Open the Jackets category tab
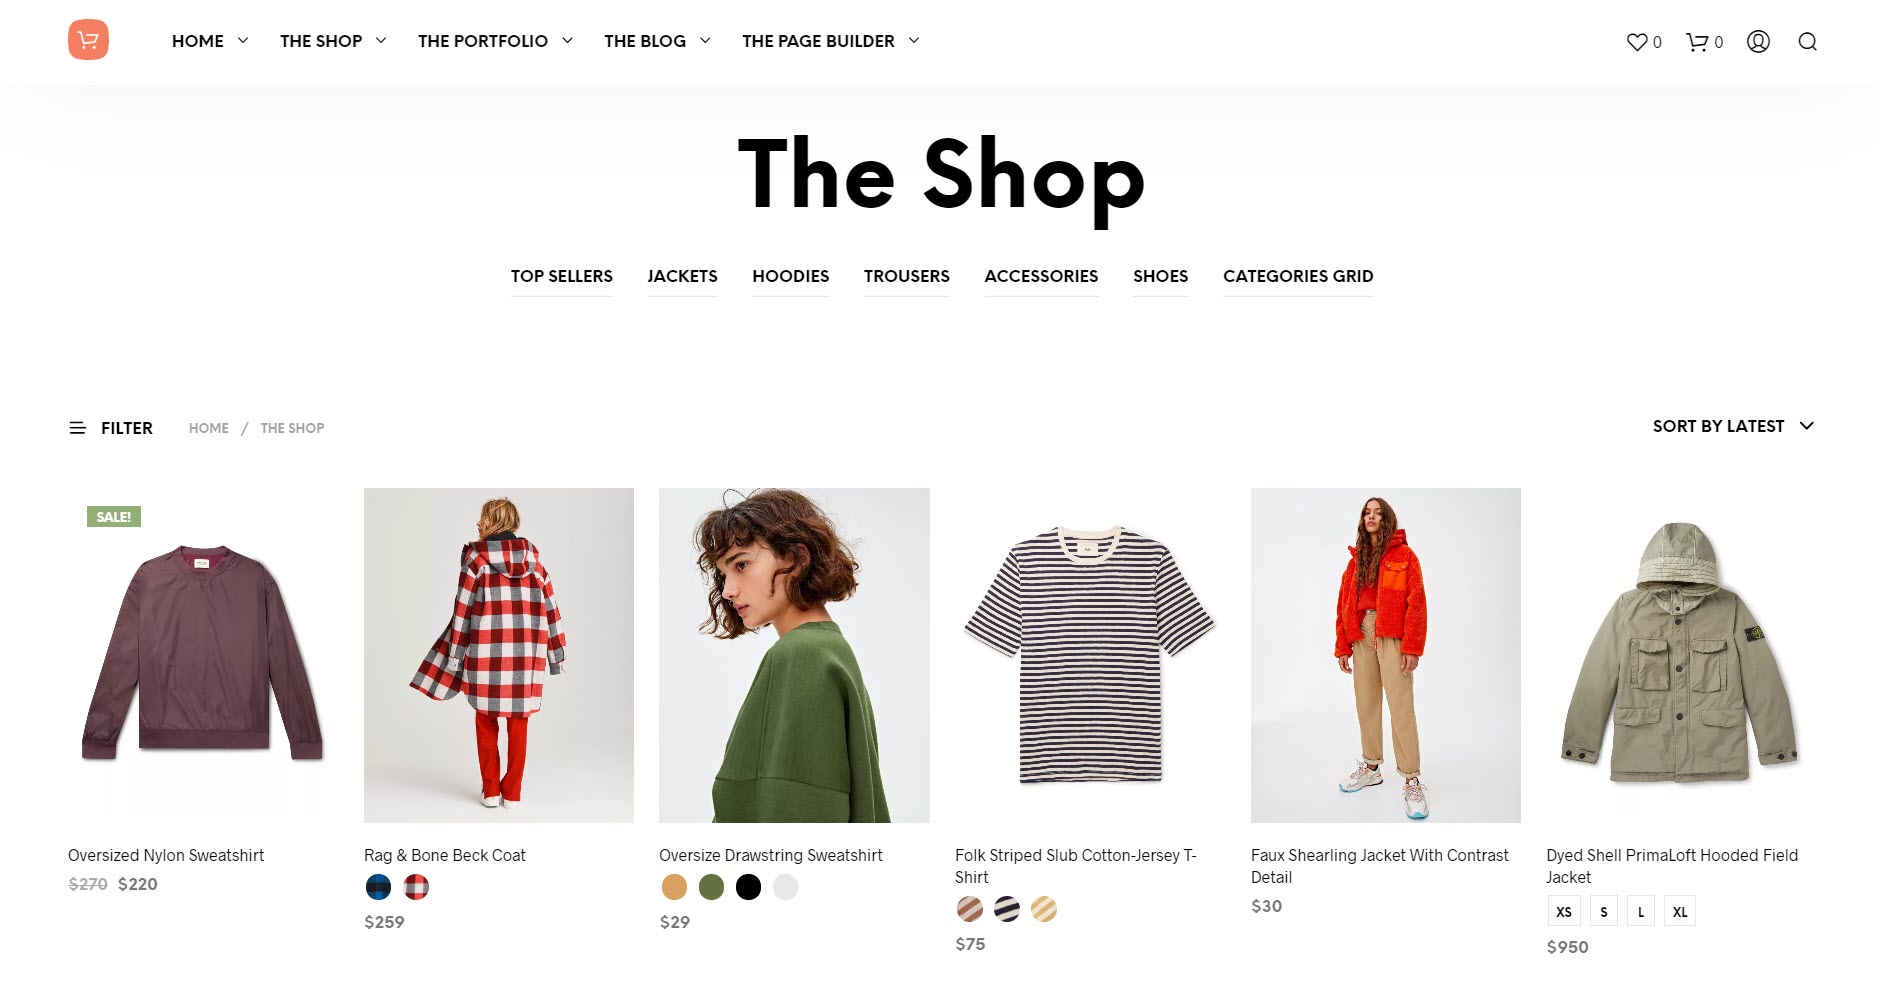Image resolution: width=1897 pixels, height=994 pixels. coord(682,276)
